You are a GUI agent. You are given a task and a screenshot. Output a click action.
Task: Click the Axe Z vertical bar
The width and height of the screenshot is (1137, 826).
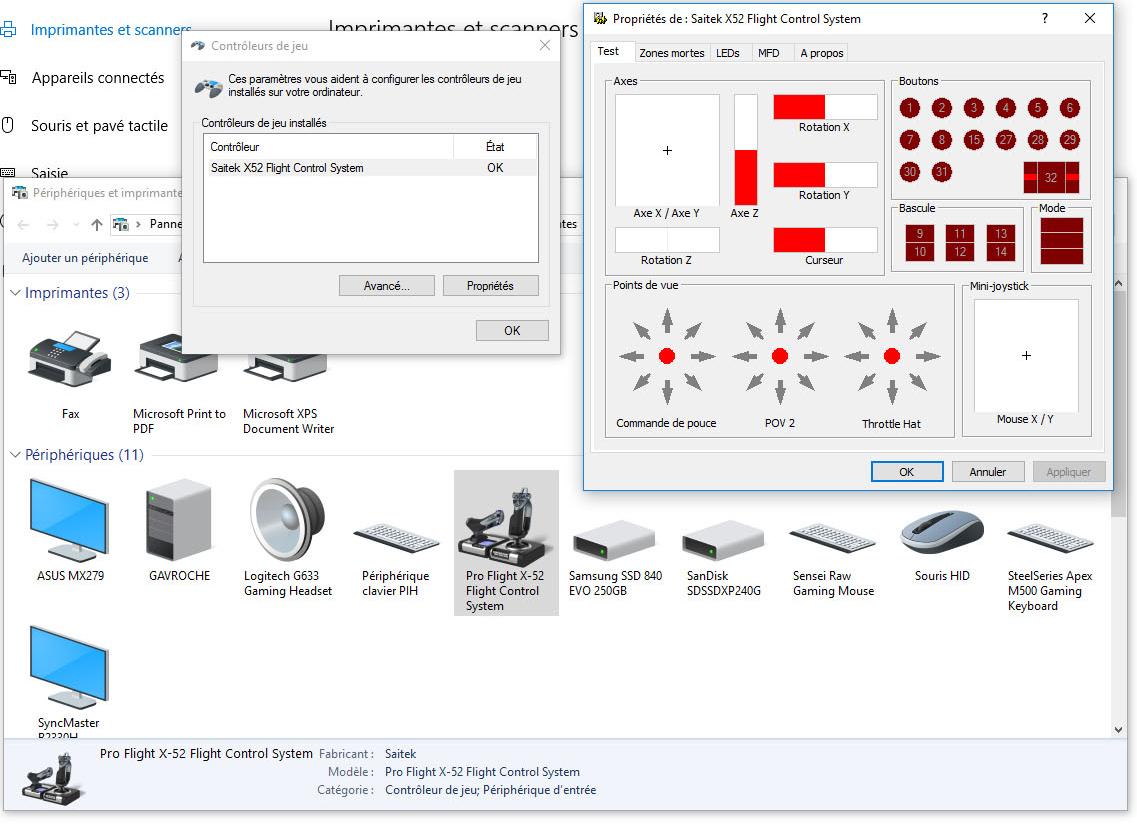point(745,150)
